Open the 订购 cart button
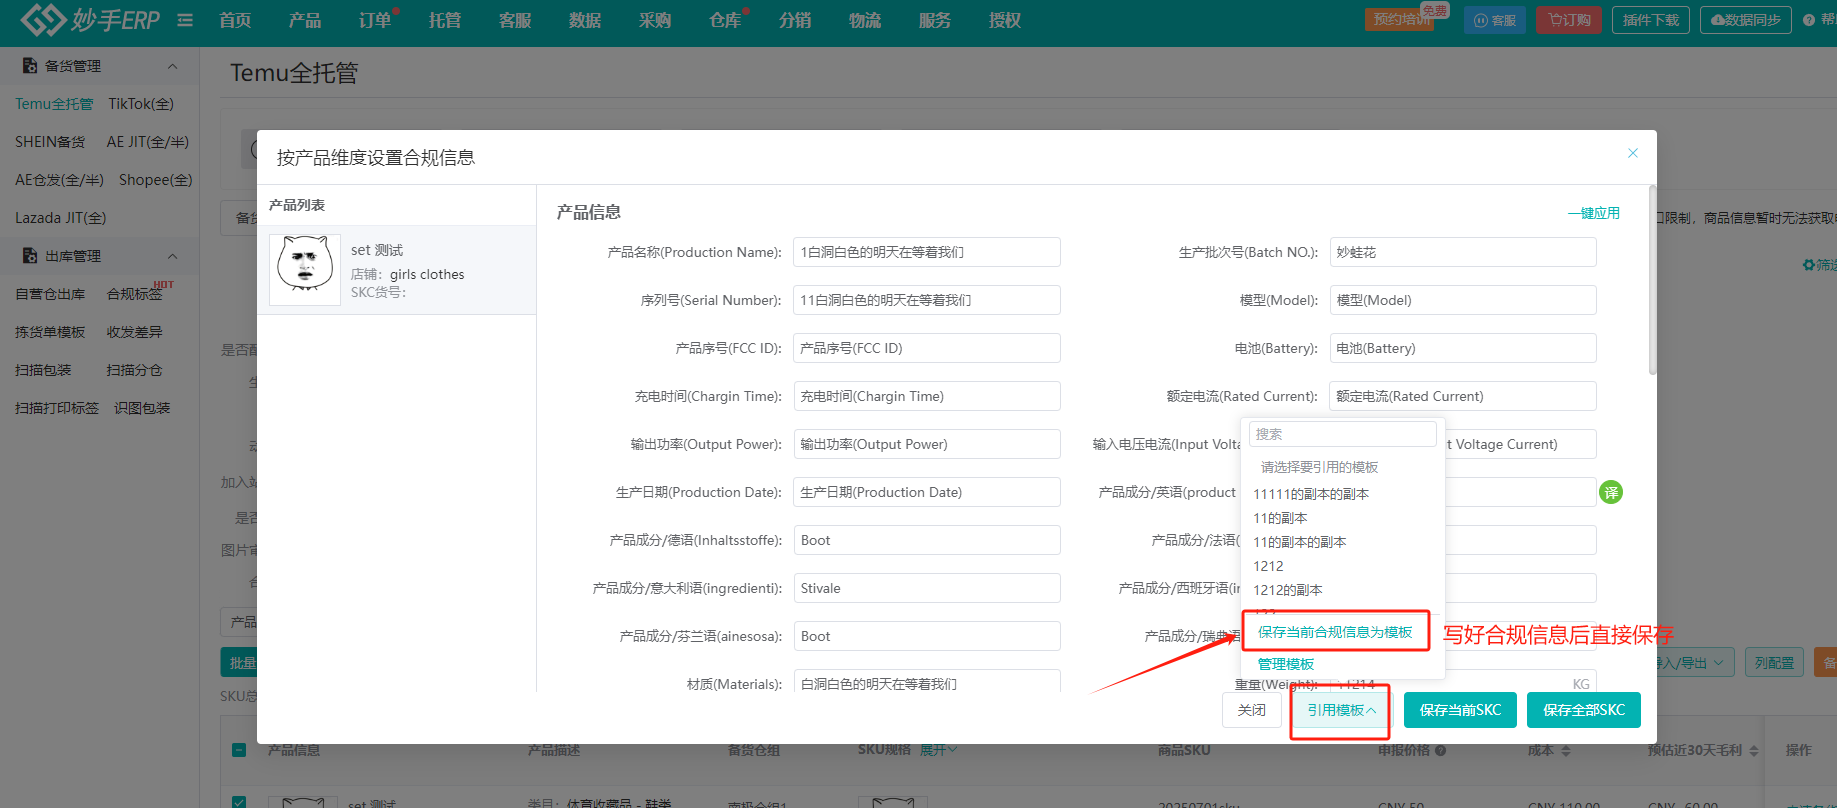 click(1569, 20)
